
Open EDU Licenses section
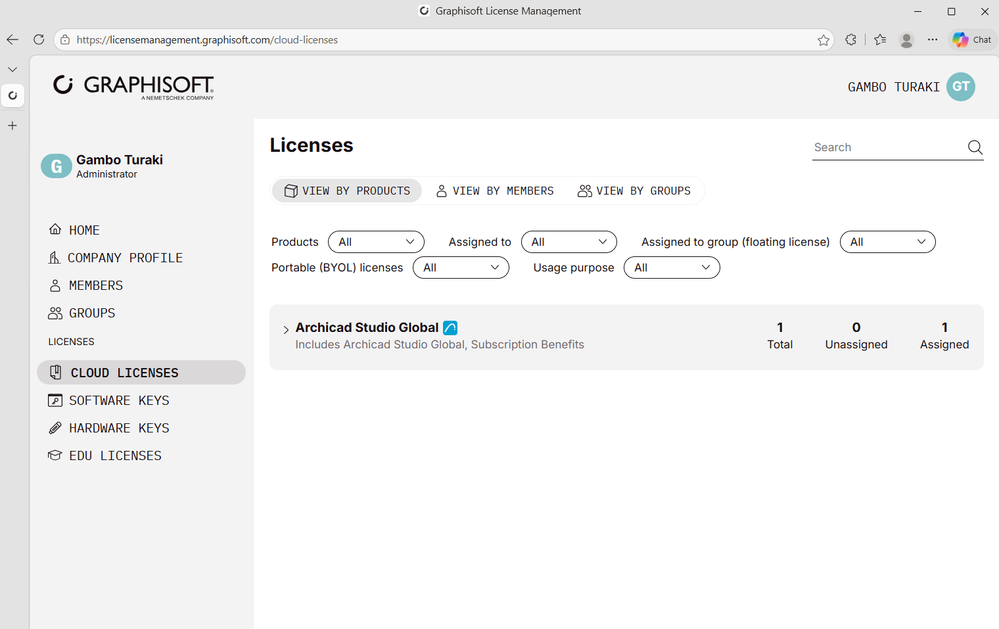(x=105, y=456)
